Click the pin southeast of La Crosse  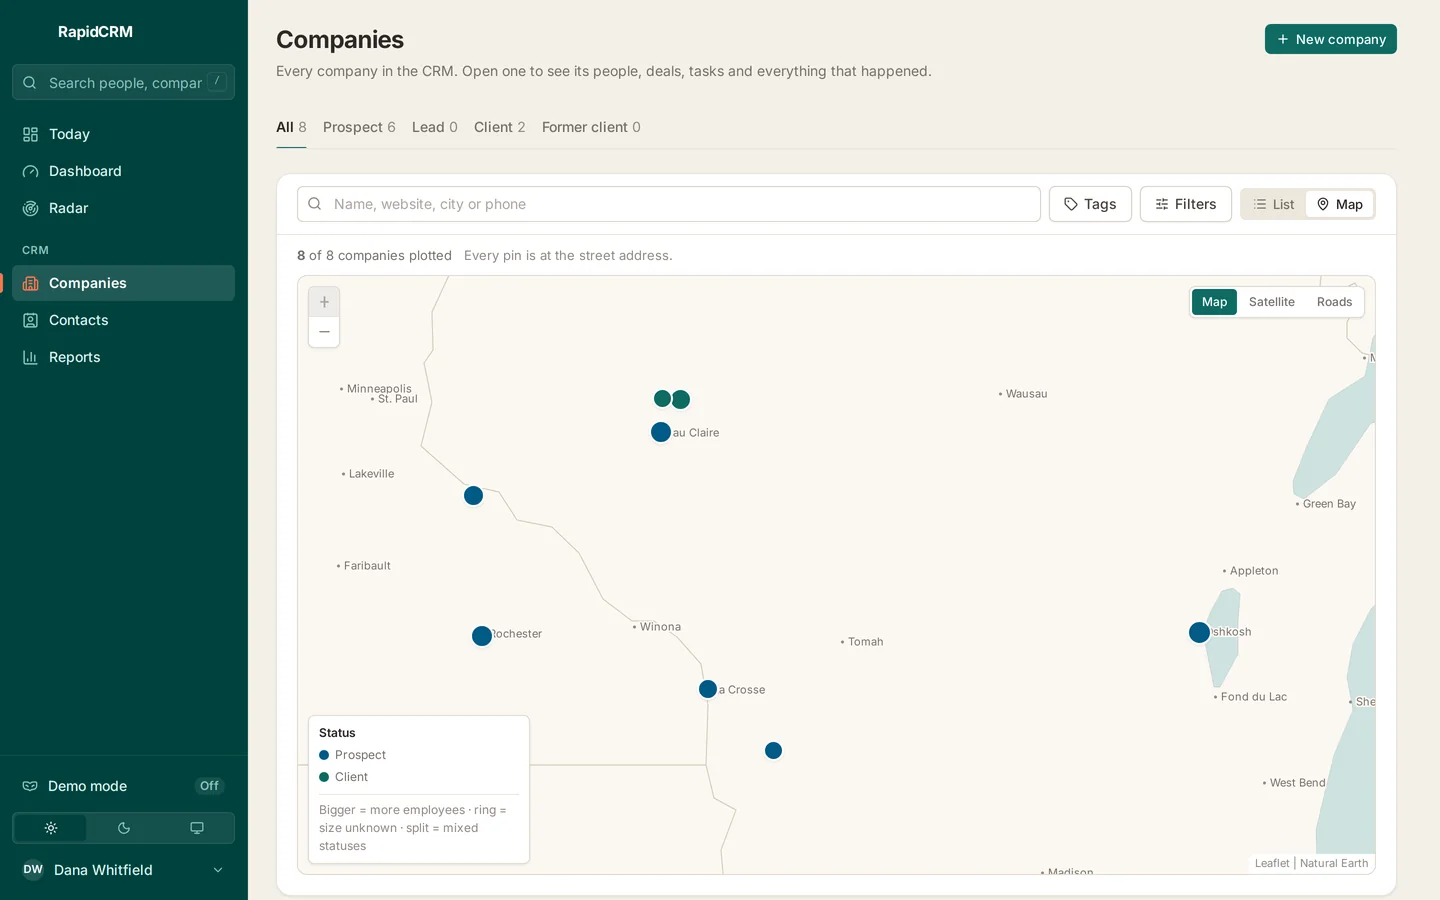773,751
